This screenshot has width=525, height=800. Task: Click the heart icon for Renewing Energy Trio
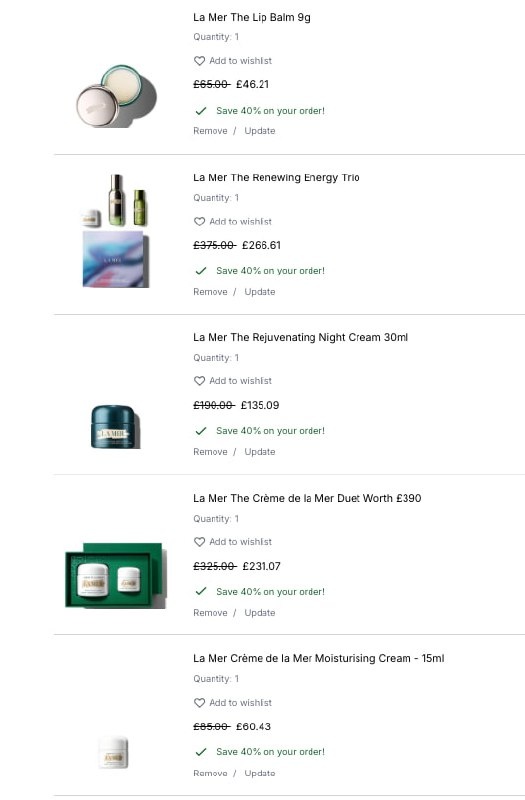[x=199, y=221]
